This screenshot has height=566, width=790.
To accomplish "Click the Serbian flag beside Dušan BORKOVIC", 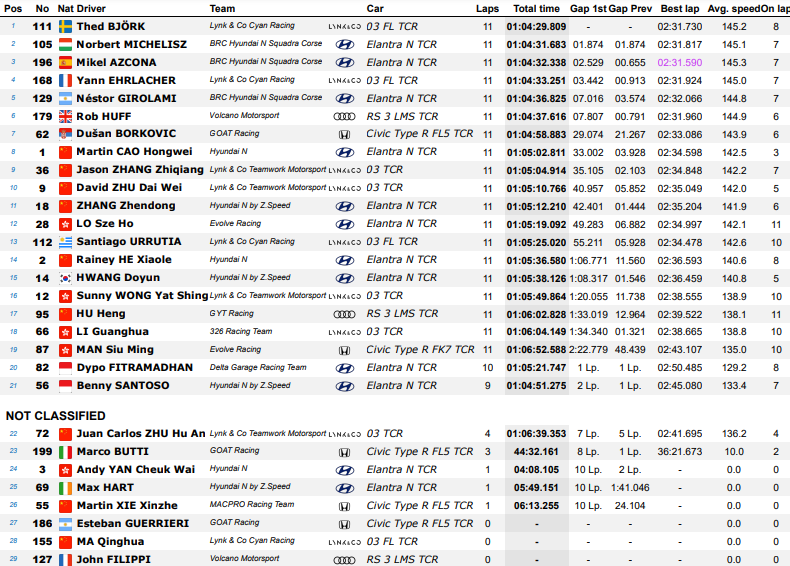I will tap(65, 134).
